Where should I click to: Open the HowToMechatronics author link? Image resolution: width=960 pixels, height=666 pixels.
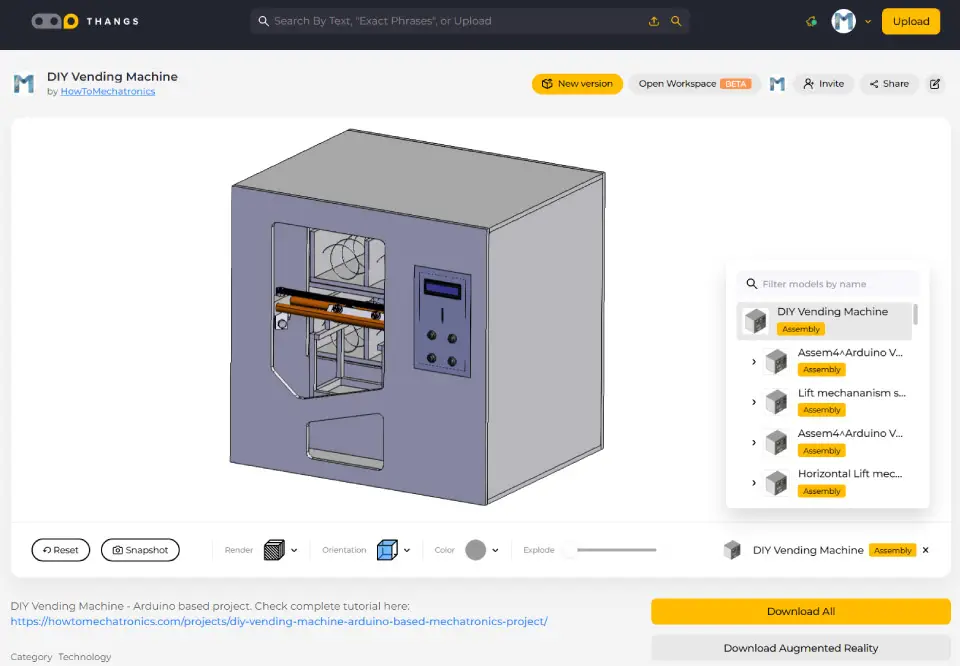tap(108, 92)
